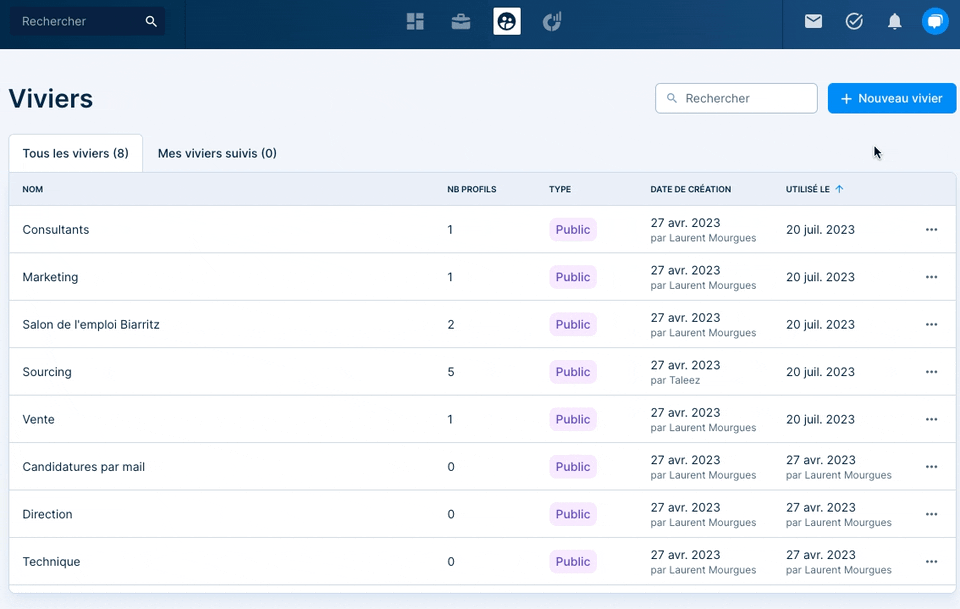Switch to Mes viviers suivis tab

tap(217, 153)
